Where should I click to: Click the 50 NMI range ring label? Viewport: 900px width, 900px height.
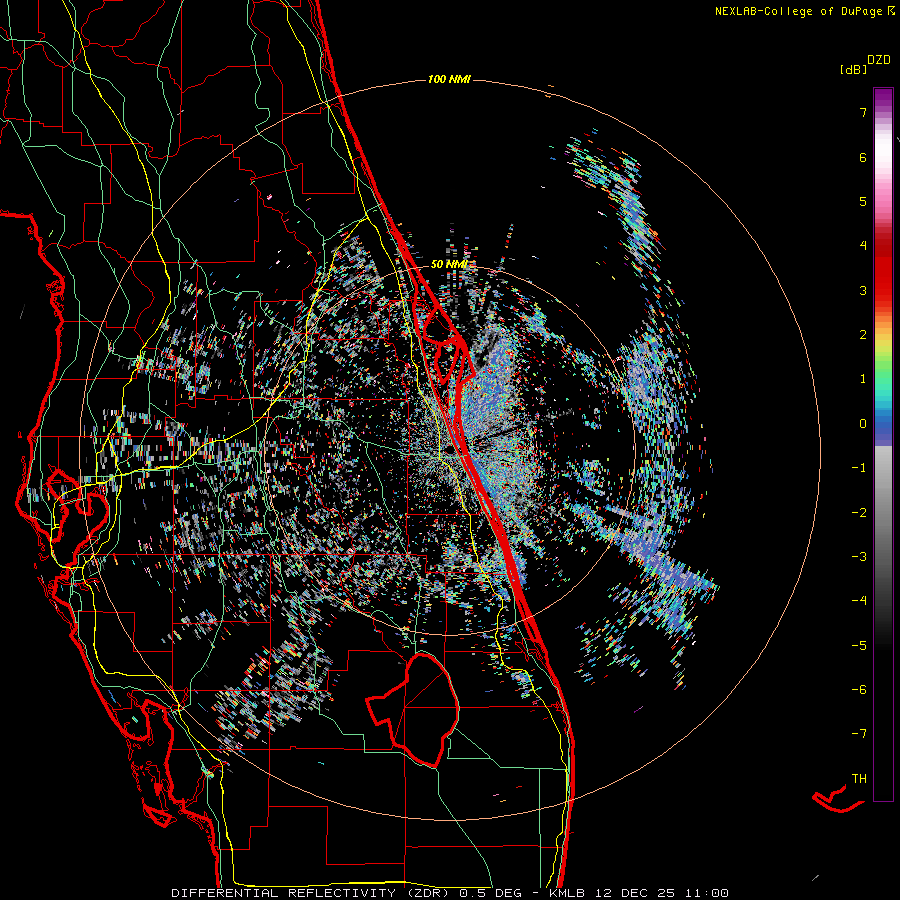(449, 264)
